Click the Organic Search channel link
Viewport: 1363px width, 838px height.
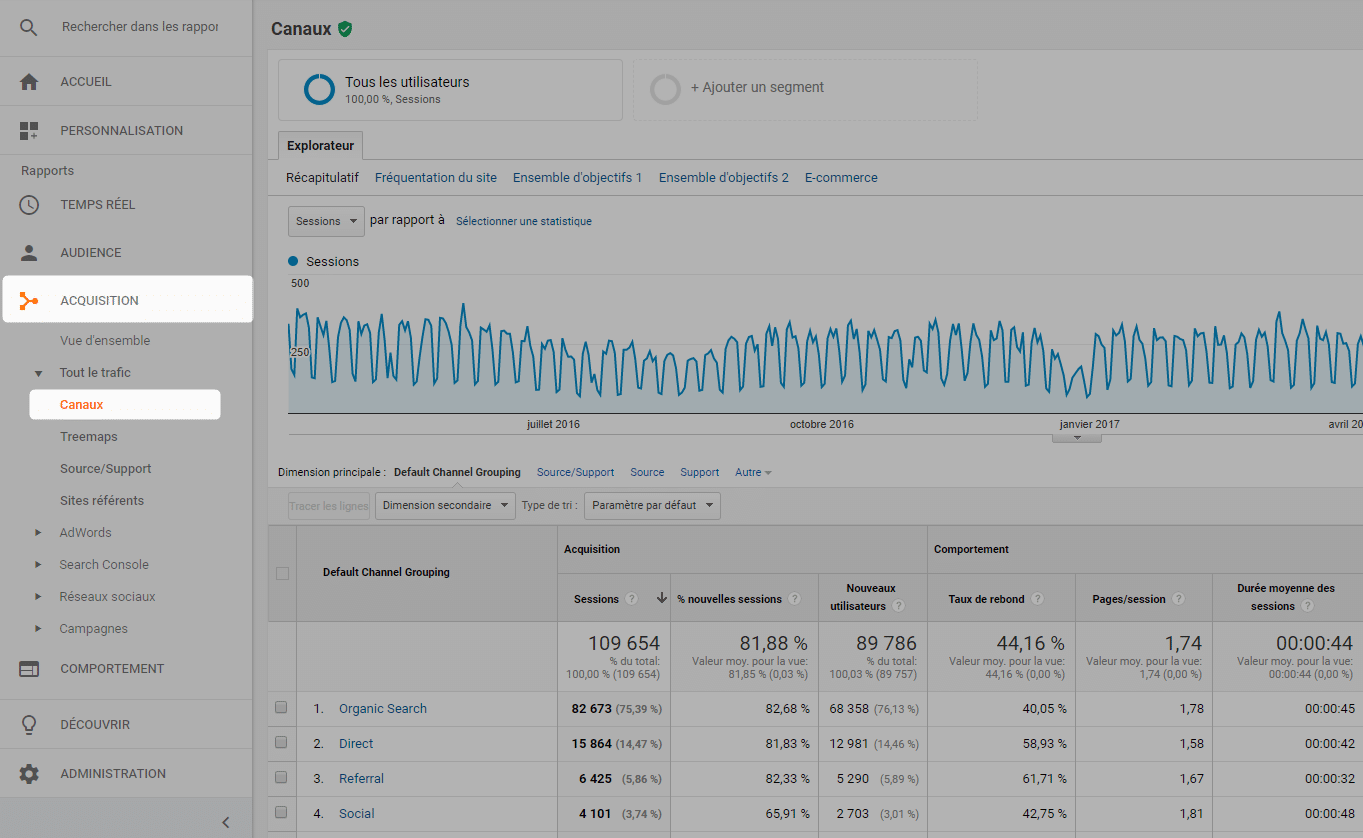[382, 709]
